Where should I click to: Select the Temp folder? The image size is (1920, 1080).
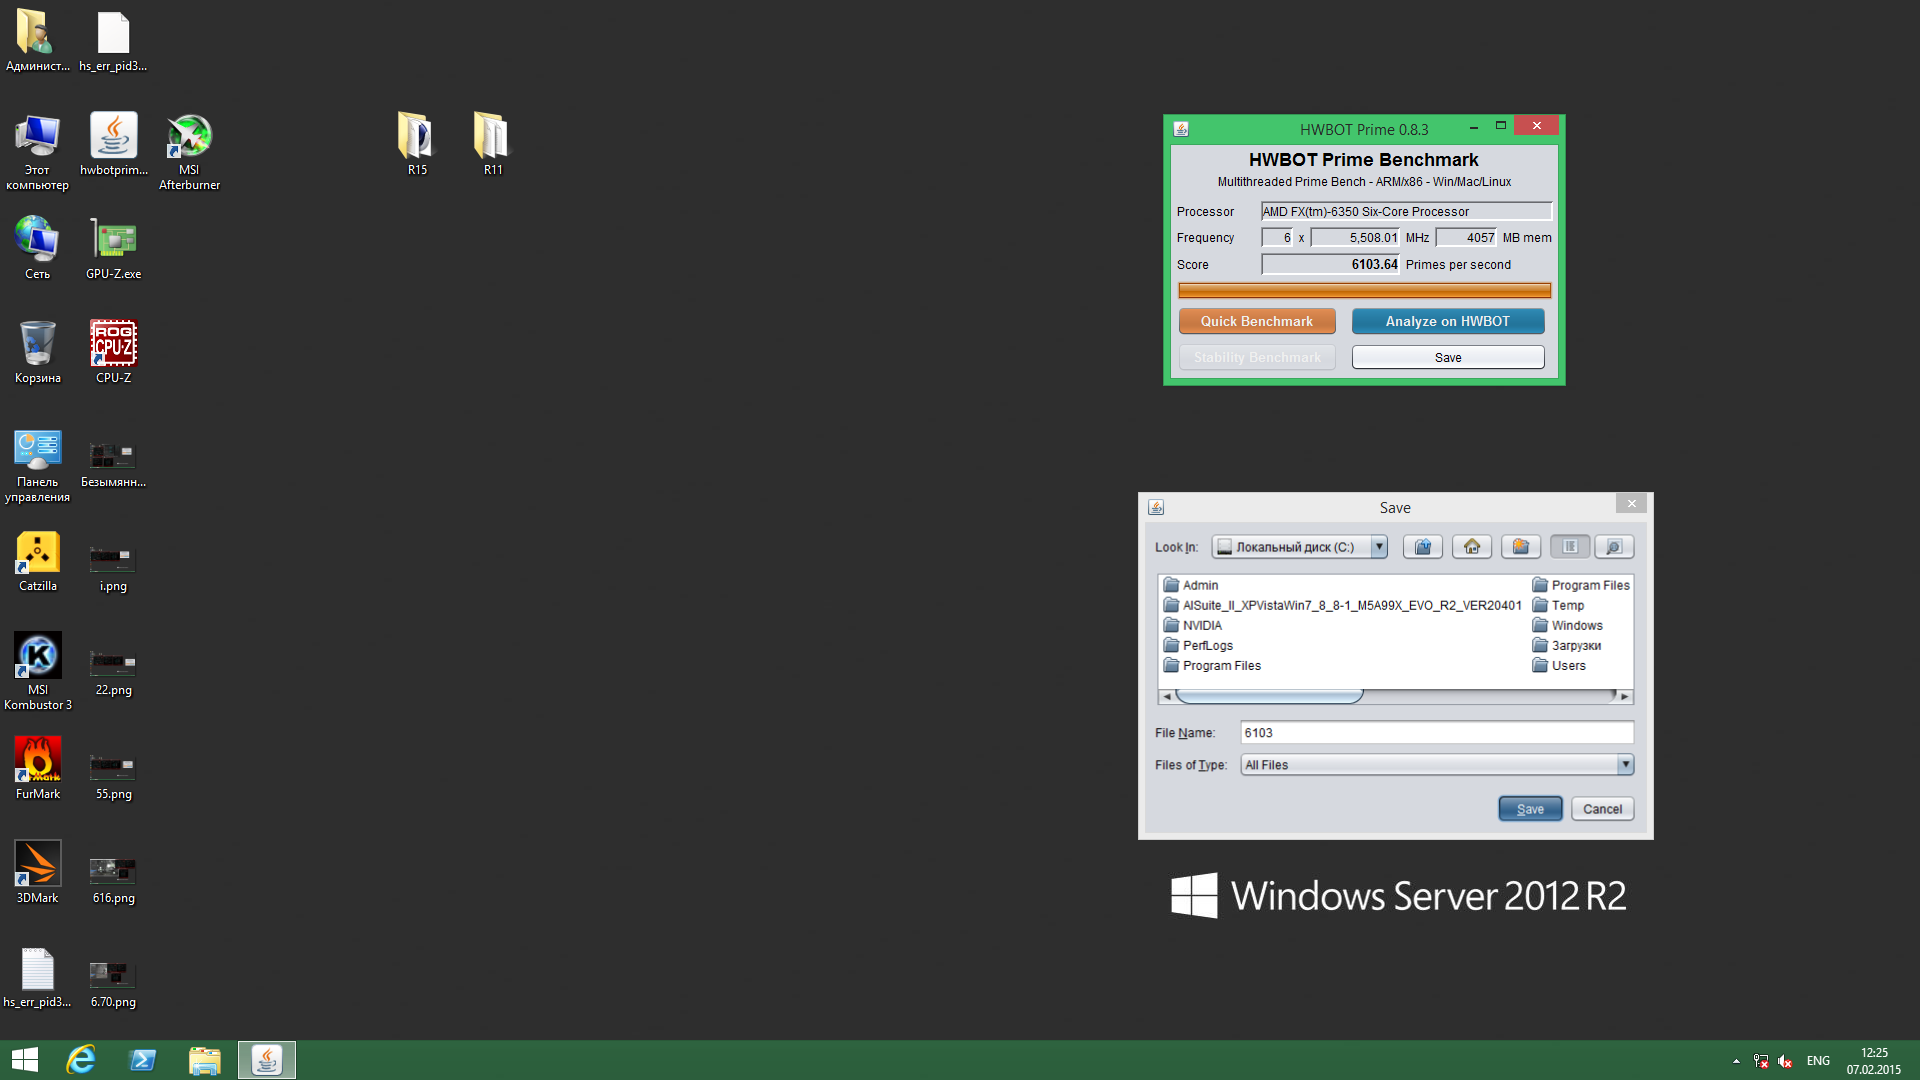click(x=1558, y=605)
